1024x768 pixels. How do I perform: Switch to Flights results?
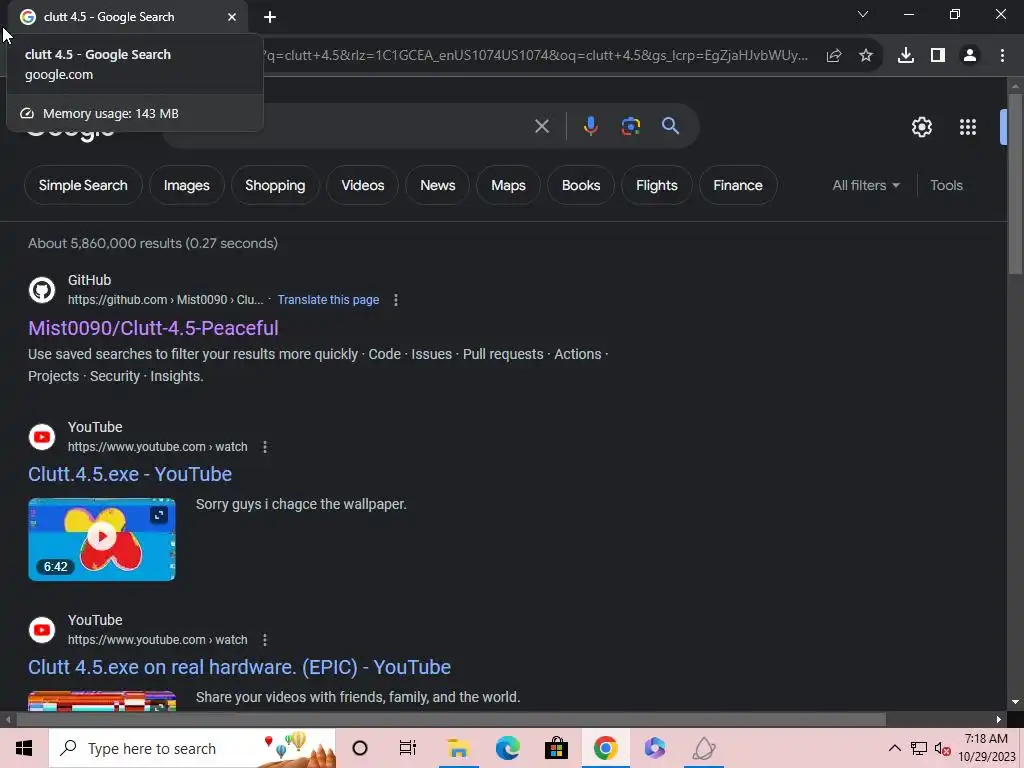click(656, 185)
